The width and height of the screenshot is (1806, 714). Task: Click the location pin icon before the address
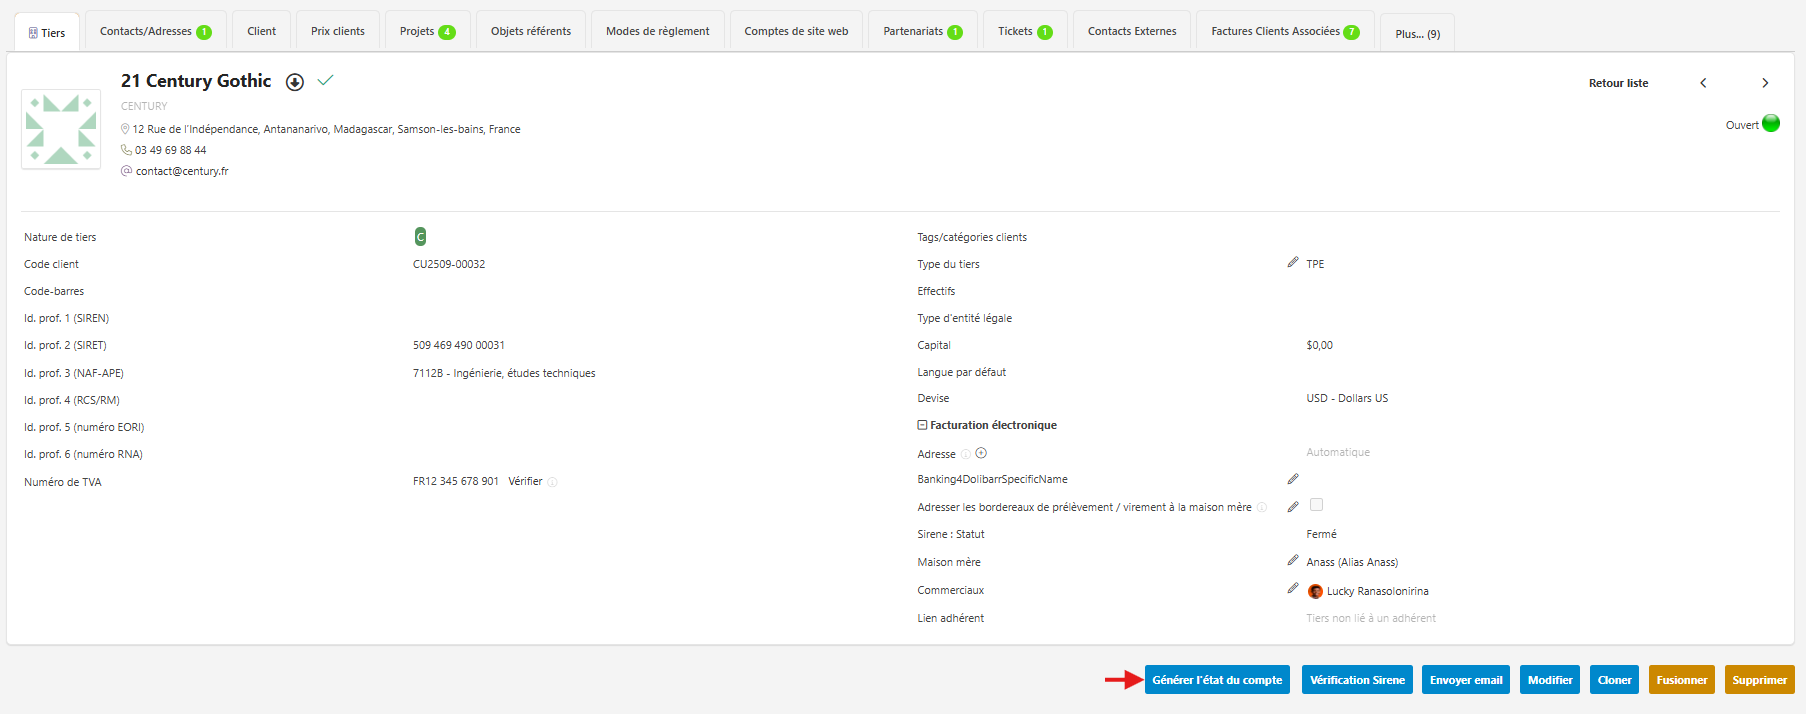(x=125, y=129)
